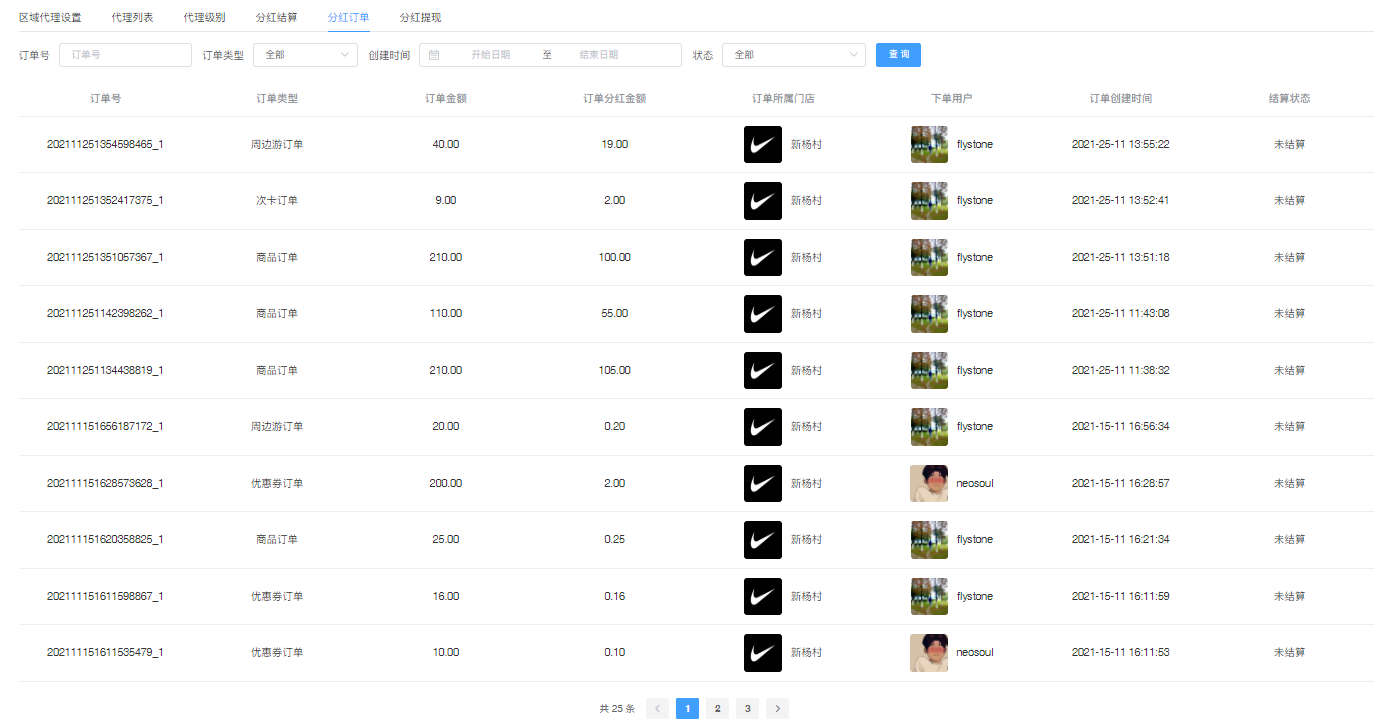
Task: Click order amount 200.00
Action: pyautogui.click(x=446, y=483)
